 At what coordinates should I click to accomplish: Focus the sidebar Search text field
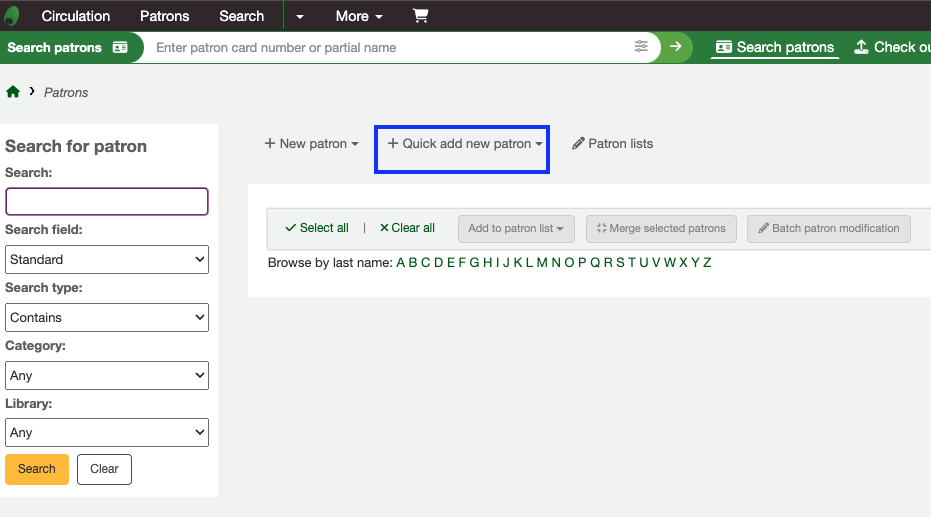coord(107,202)
